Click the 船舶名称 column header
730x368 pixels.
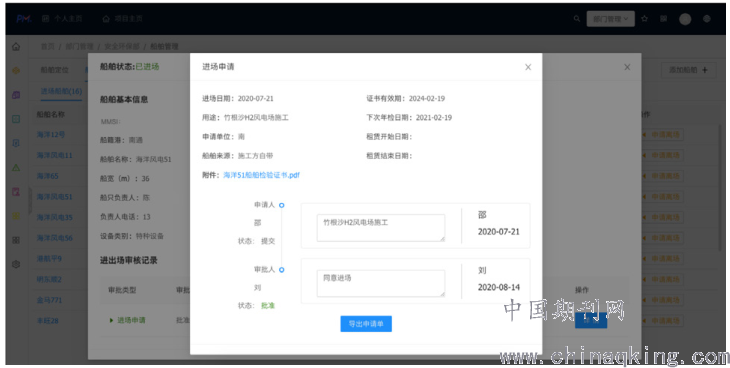pyautogui.click(x=51, y=114)
